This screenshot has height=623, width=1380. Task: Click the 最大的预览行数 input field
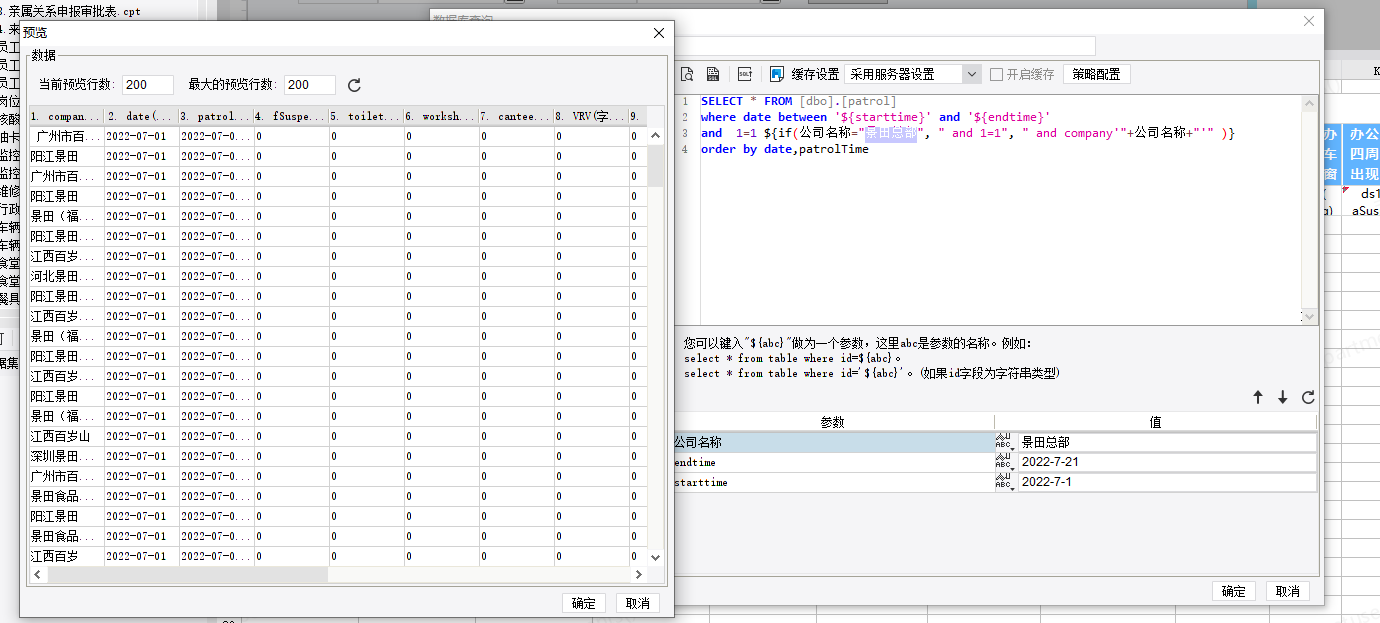310,86
